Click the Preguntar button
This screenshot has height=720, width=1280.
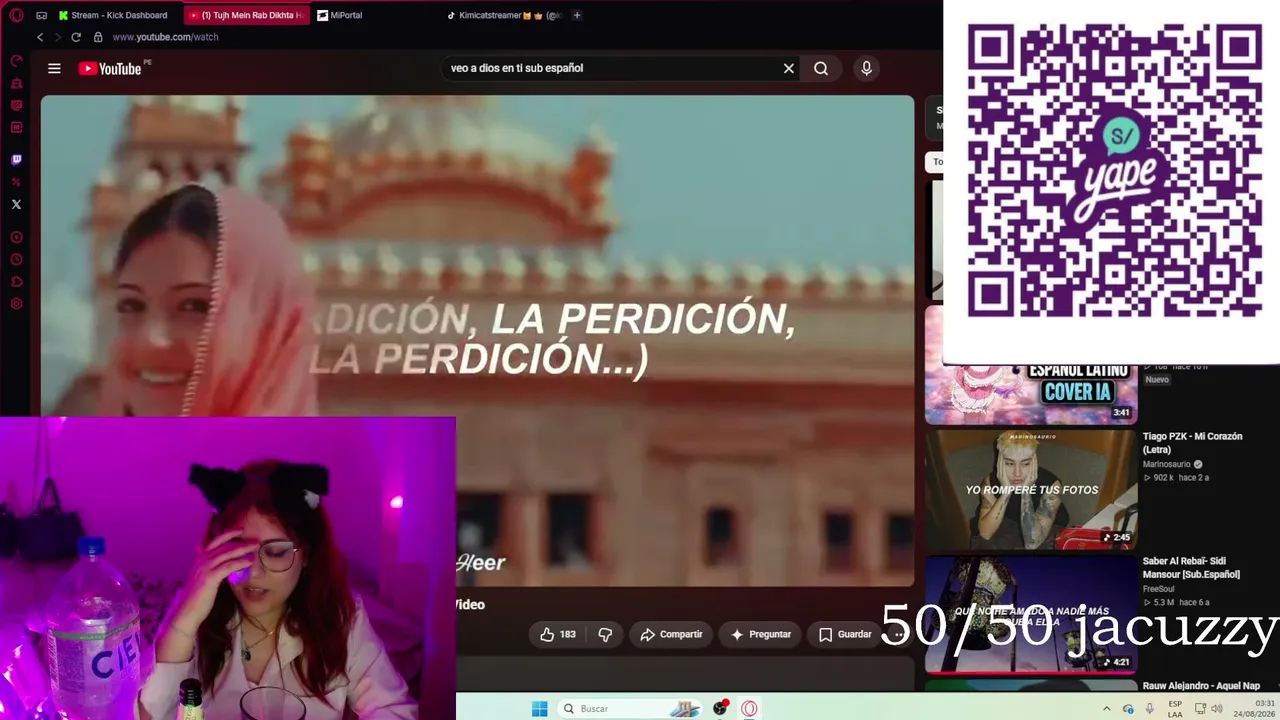(x=760, y=634)
